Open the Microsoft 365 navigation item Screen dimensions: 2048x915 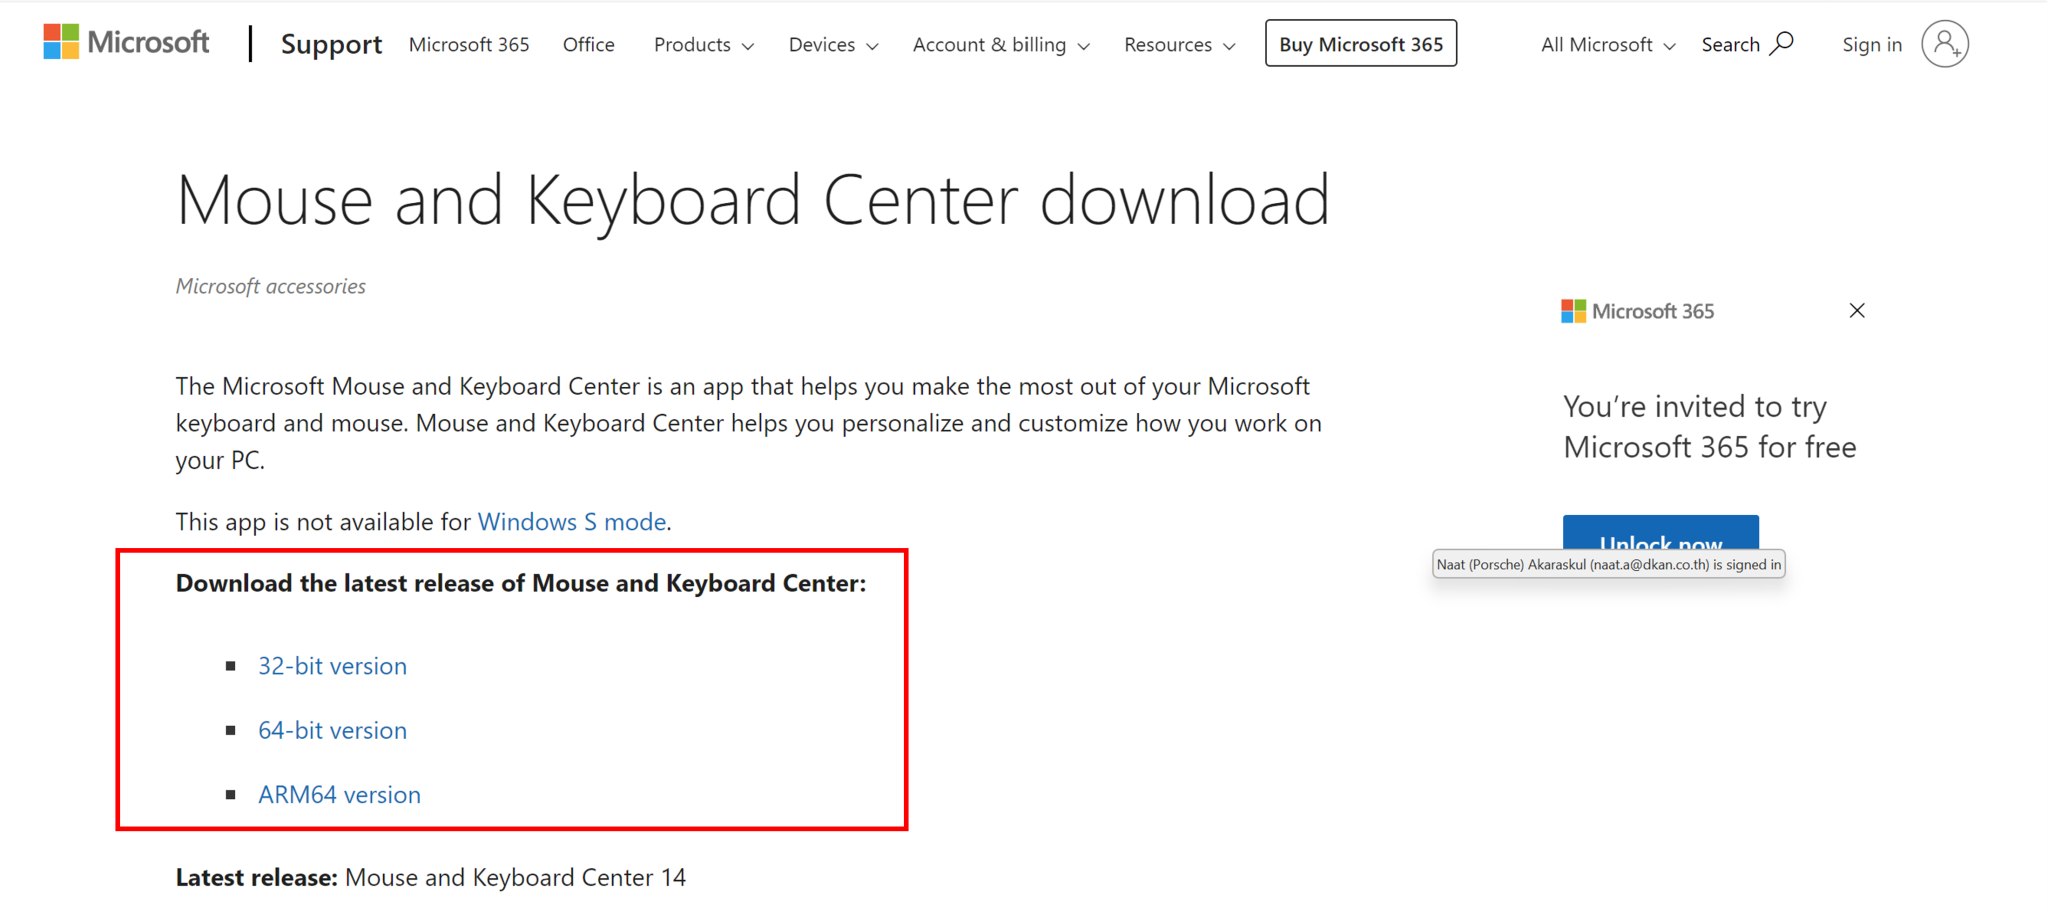[x=468, y=44]
